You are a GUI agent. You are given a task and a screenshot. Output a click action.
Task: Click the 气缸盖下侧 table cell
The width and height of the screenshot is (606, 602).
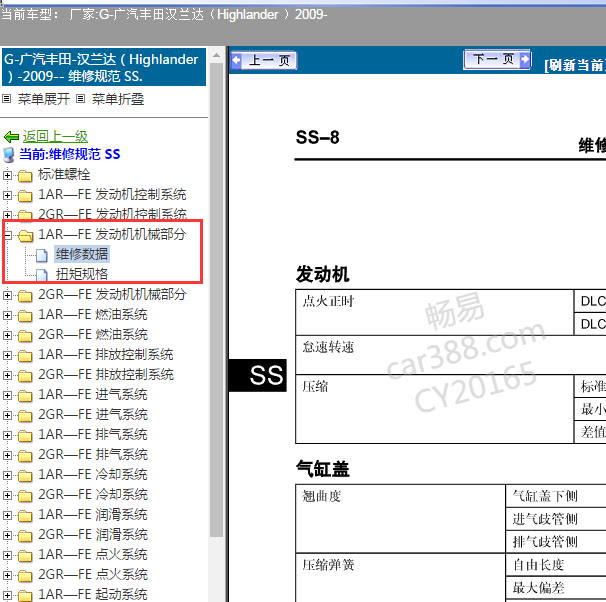tap(555, 496)
